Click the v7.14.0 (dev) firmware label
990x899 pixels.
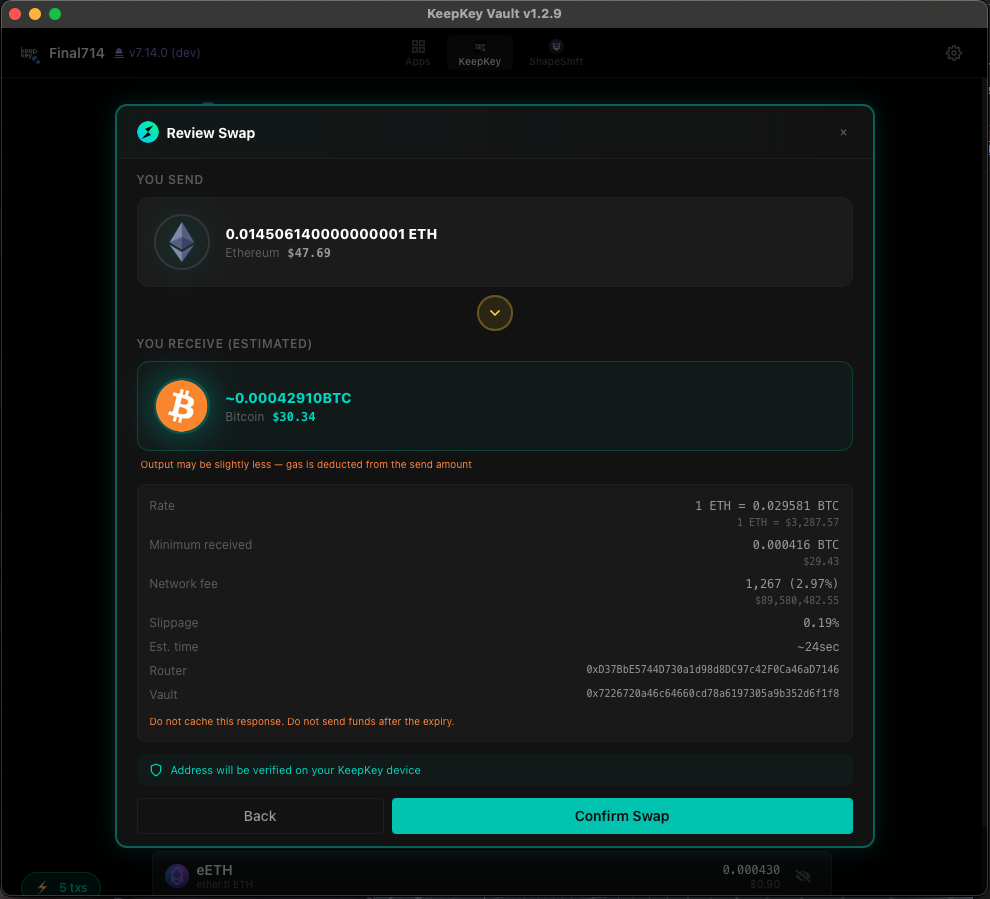click(x=156, y=53)
